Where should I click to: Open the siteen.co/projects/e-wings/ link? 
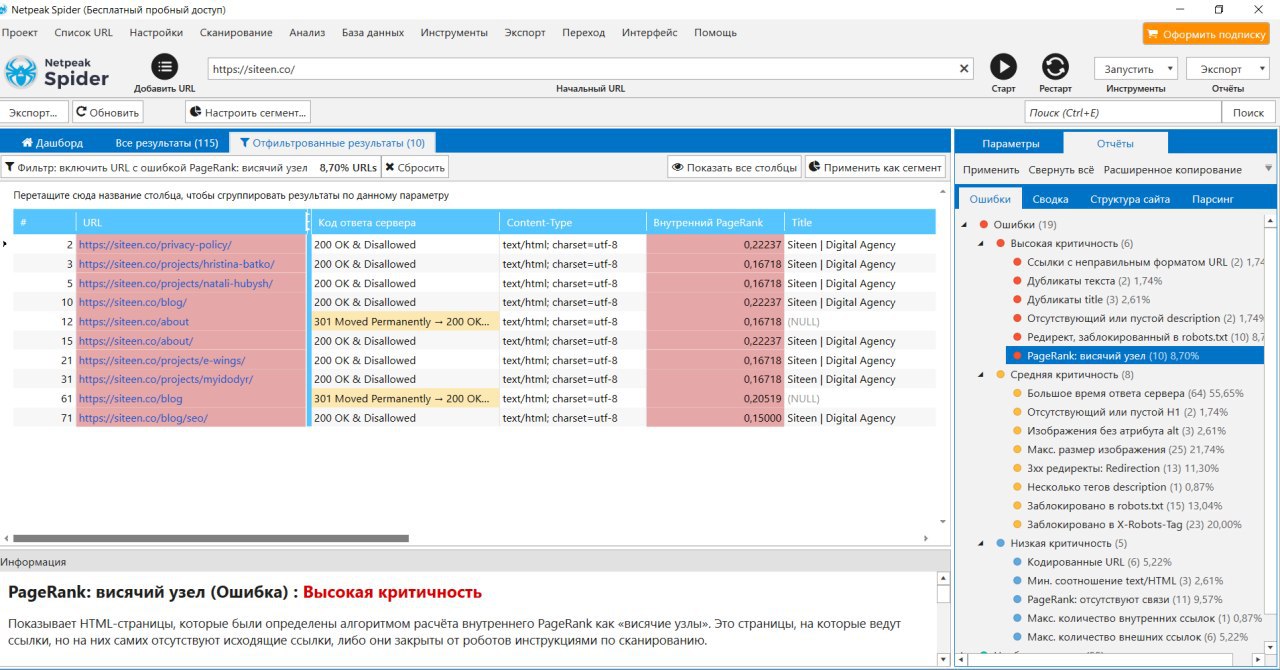click(162, 360)
